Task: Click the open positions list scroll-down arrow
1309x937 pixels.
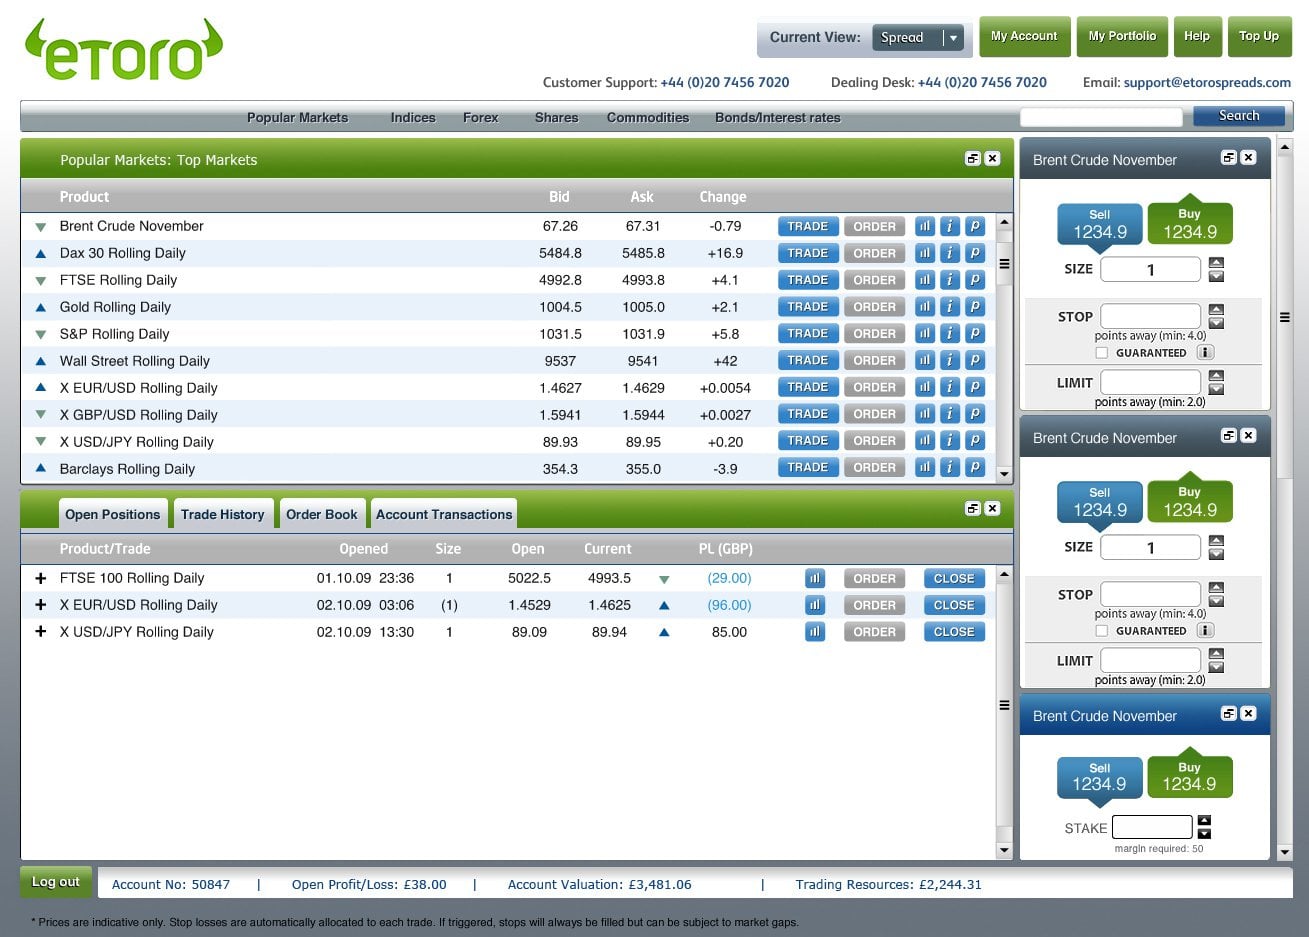Action: (1005, 851)
